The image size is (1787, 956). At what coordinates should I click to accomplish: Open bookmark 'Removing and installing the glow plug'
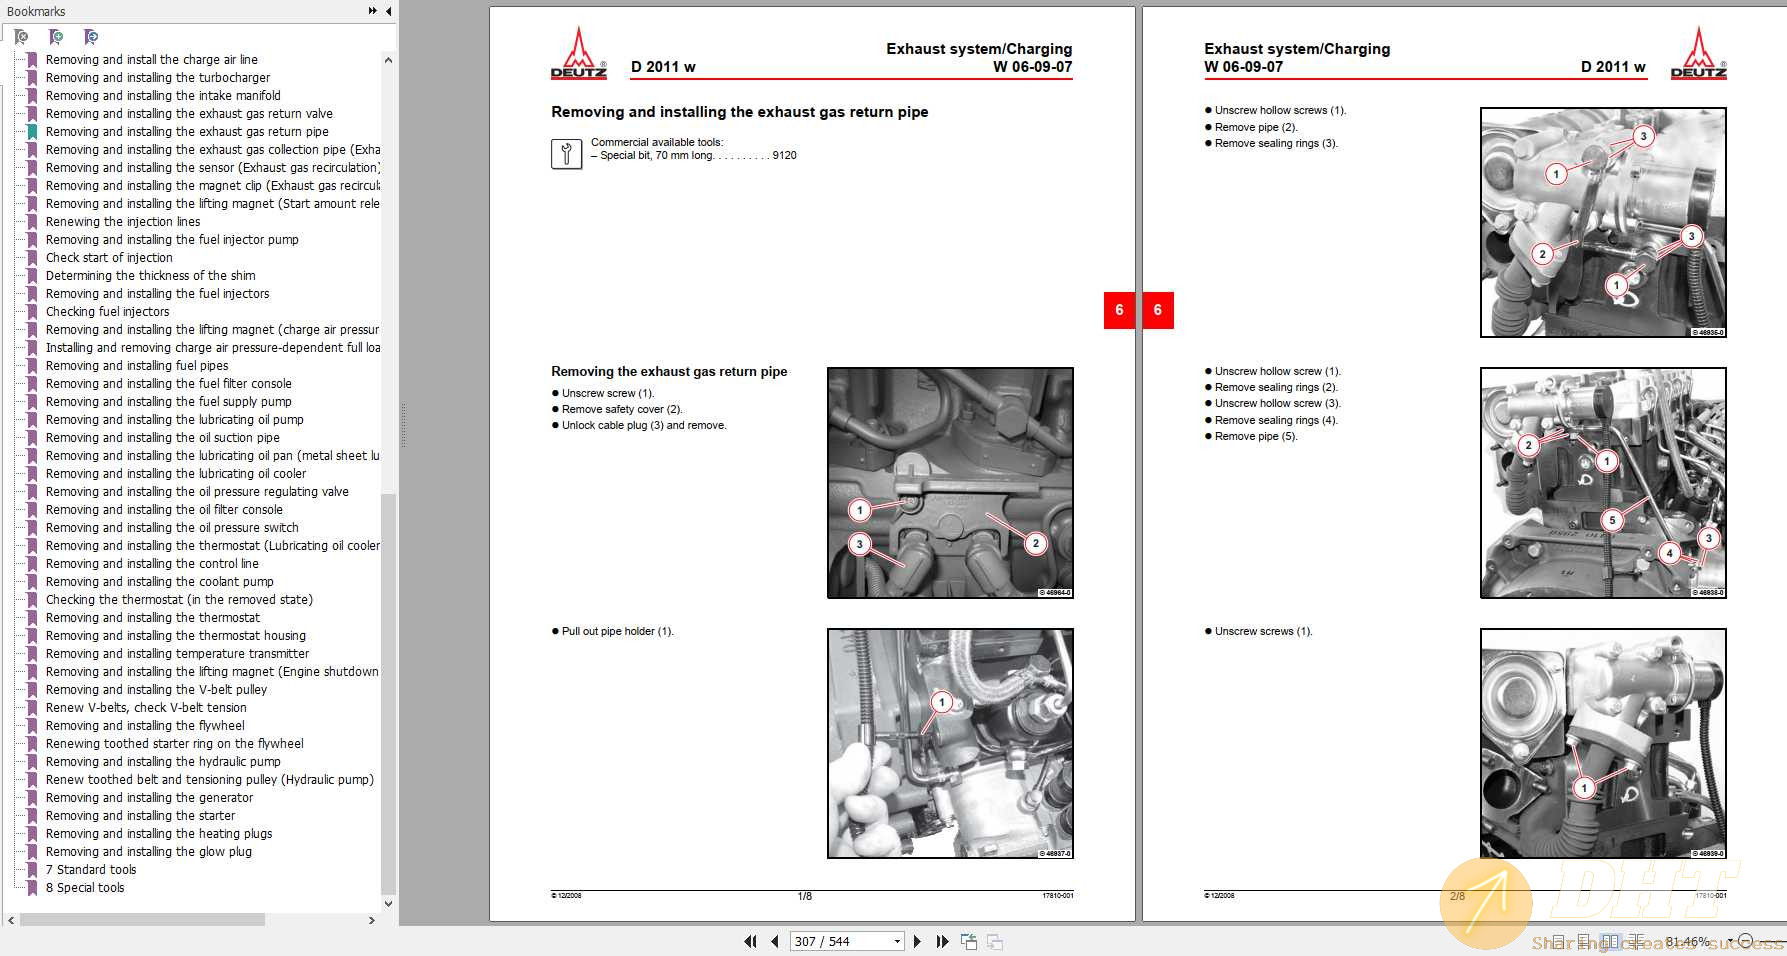click(149, 851)
